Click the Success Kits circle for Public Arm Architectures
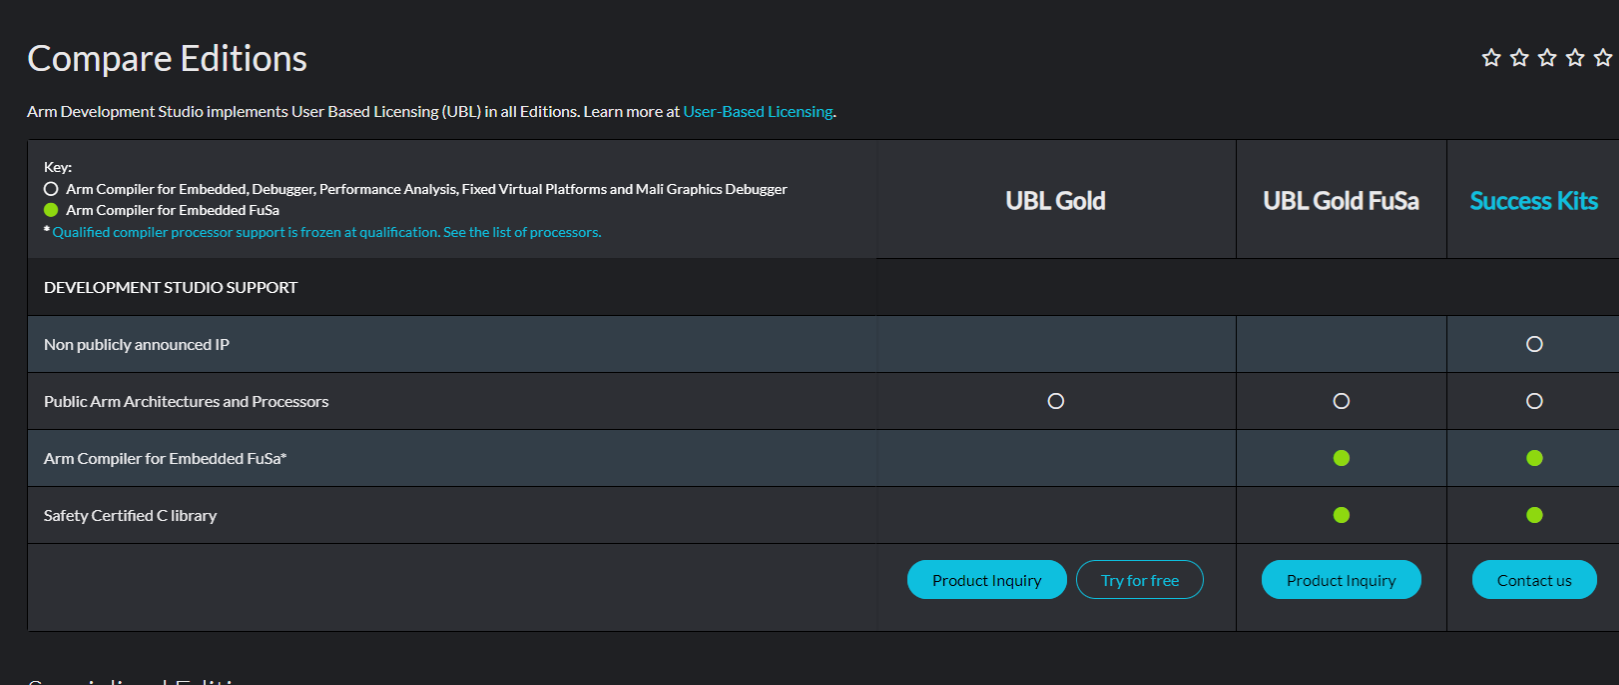1619x685 pixels. (1534, 401)
